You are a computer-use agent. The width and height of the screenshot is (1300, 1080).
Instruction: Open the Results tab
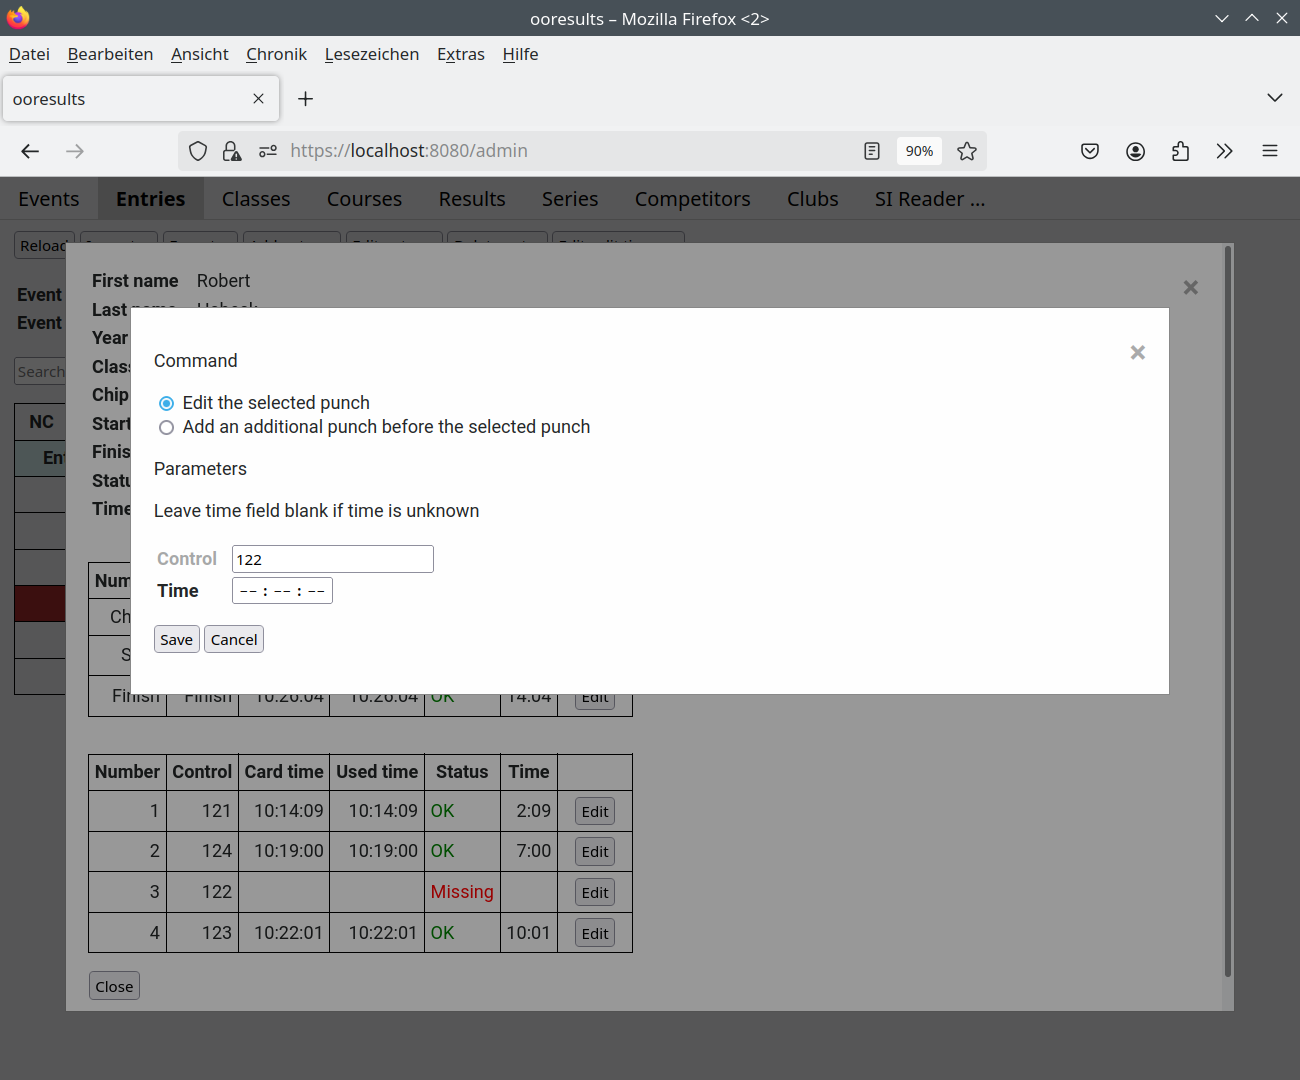click(x=472, y=199)
